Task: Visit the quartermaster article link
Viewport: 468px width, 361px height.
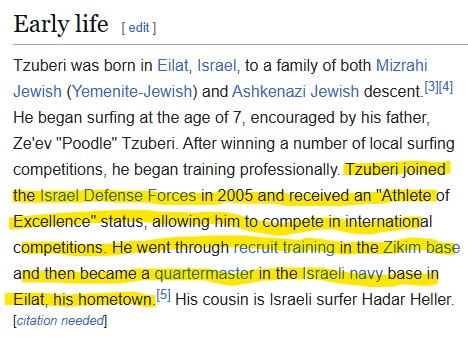Action: [x=204, y=274]
